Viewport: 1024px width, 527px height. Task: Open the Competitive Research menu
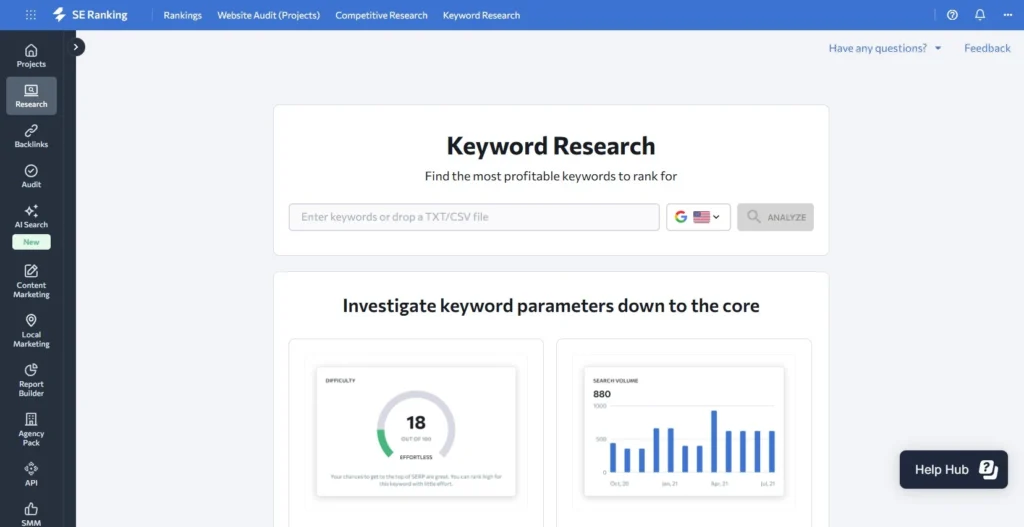tap(381, 15)
